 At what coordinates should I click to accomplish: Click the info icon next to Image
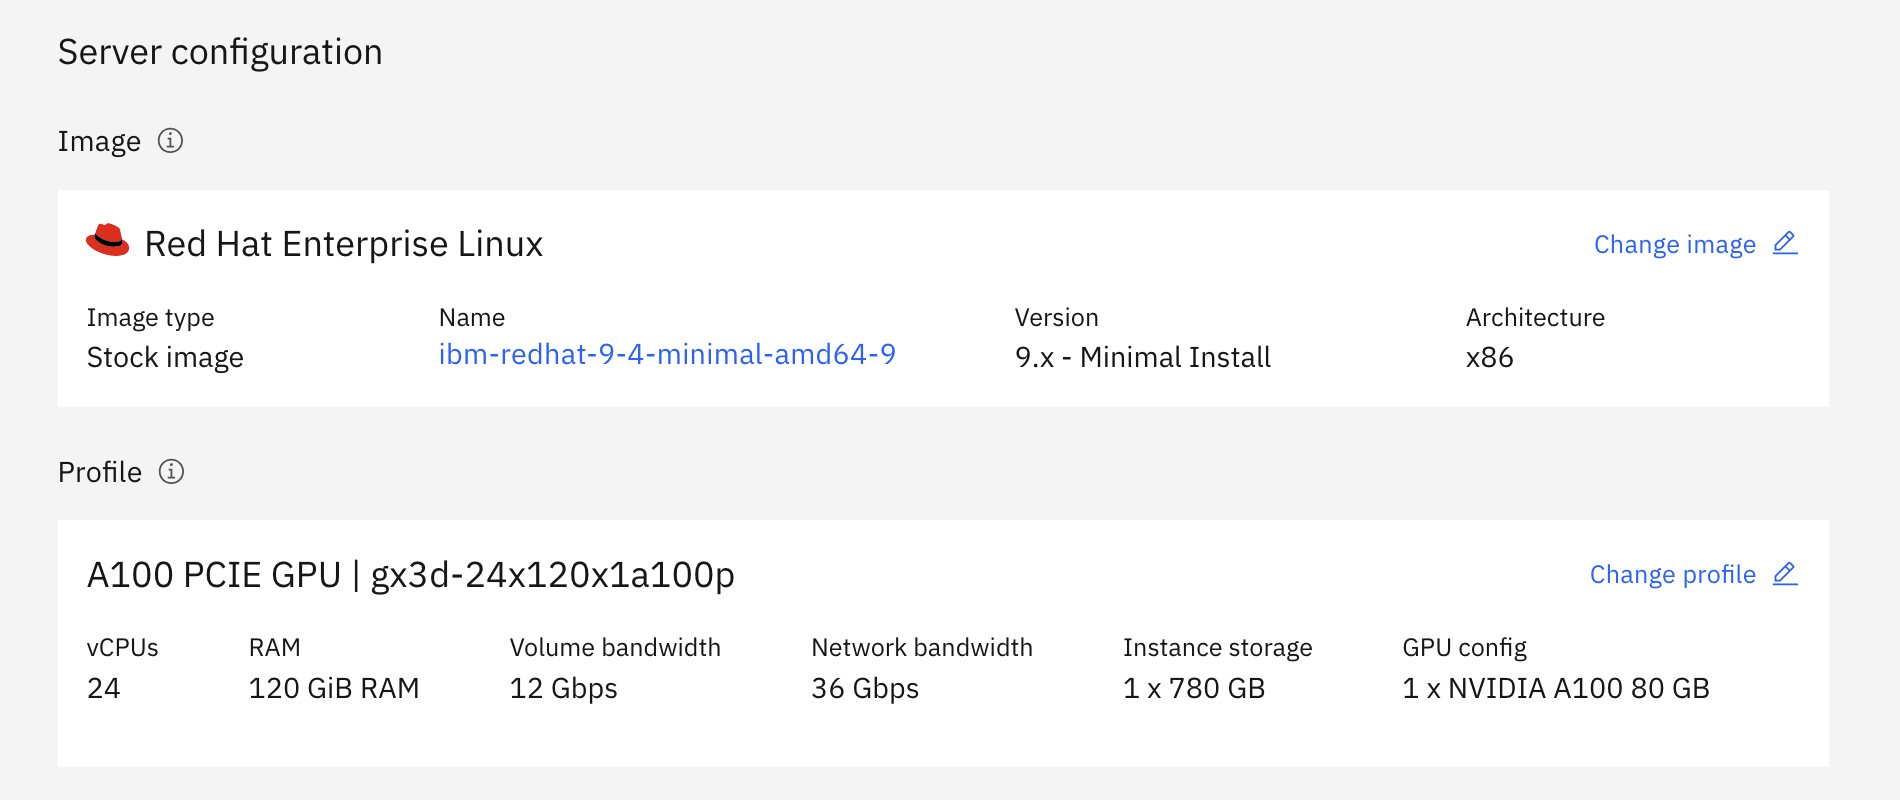[171, 141]
